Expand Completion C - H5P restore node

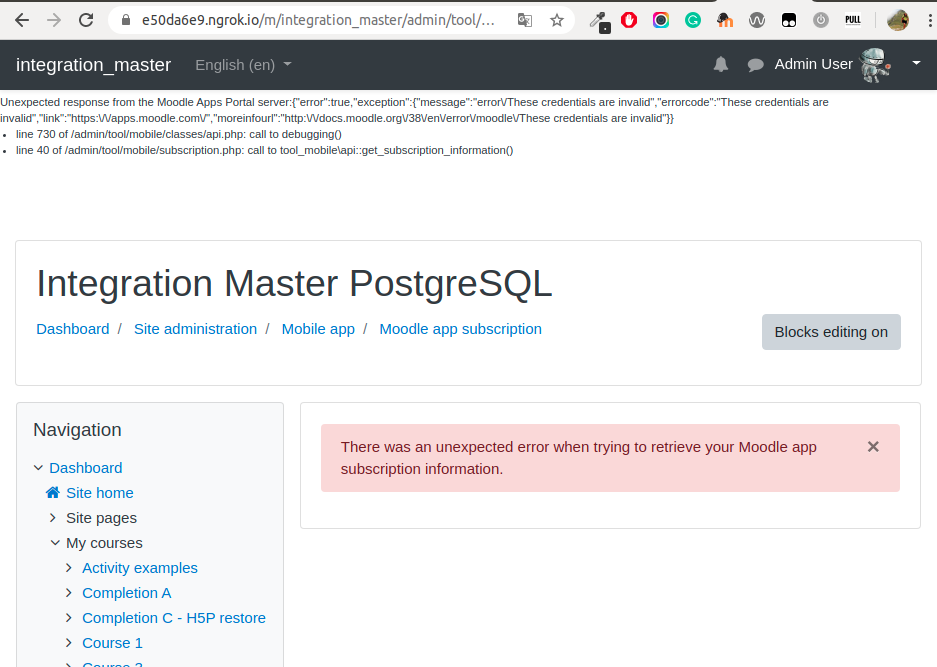click(69, 618)
